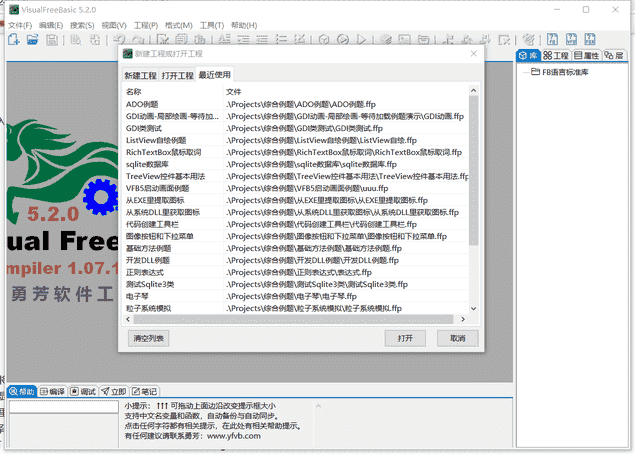This screenshot has width=635, height=454.
Task: Select the 立即 bottom panel tab
Action: (x=114, y=392)
